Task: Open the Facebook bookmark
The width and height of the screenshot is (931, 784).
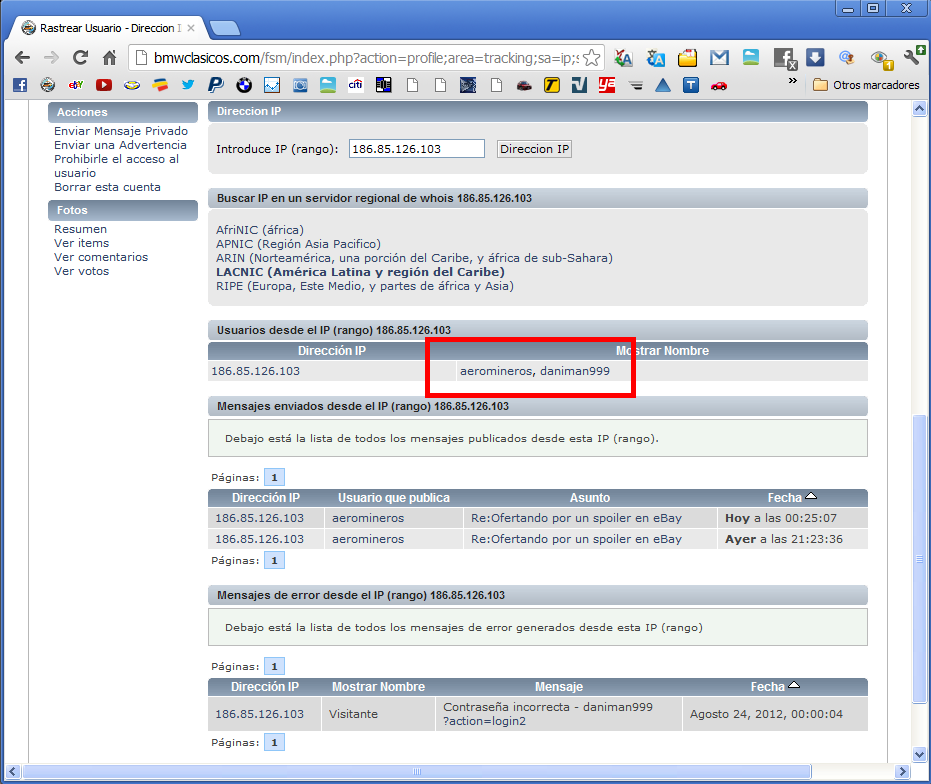Action: [20, 85]
